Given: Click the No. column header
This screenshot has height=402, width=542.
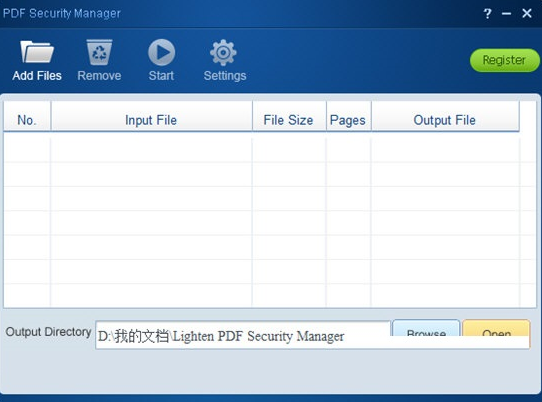Looking at the screenshot, I should tap(27, 116).
